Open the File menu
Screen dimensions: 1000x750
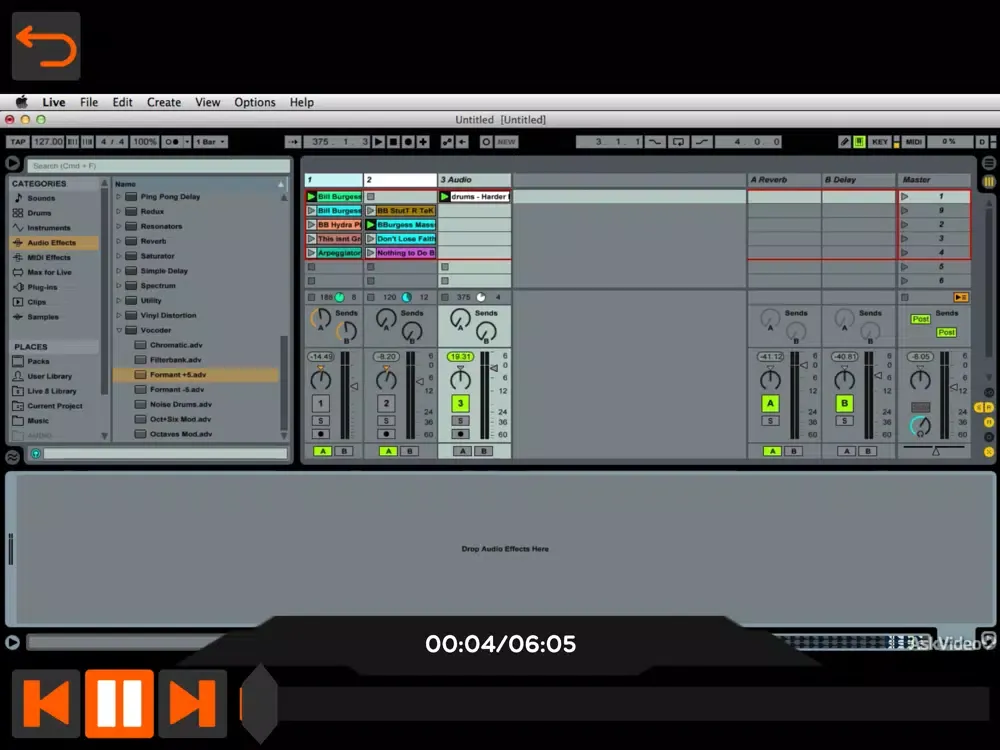pyautogui.click(x=89, y=102)
